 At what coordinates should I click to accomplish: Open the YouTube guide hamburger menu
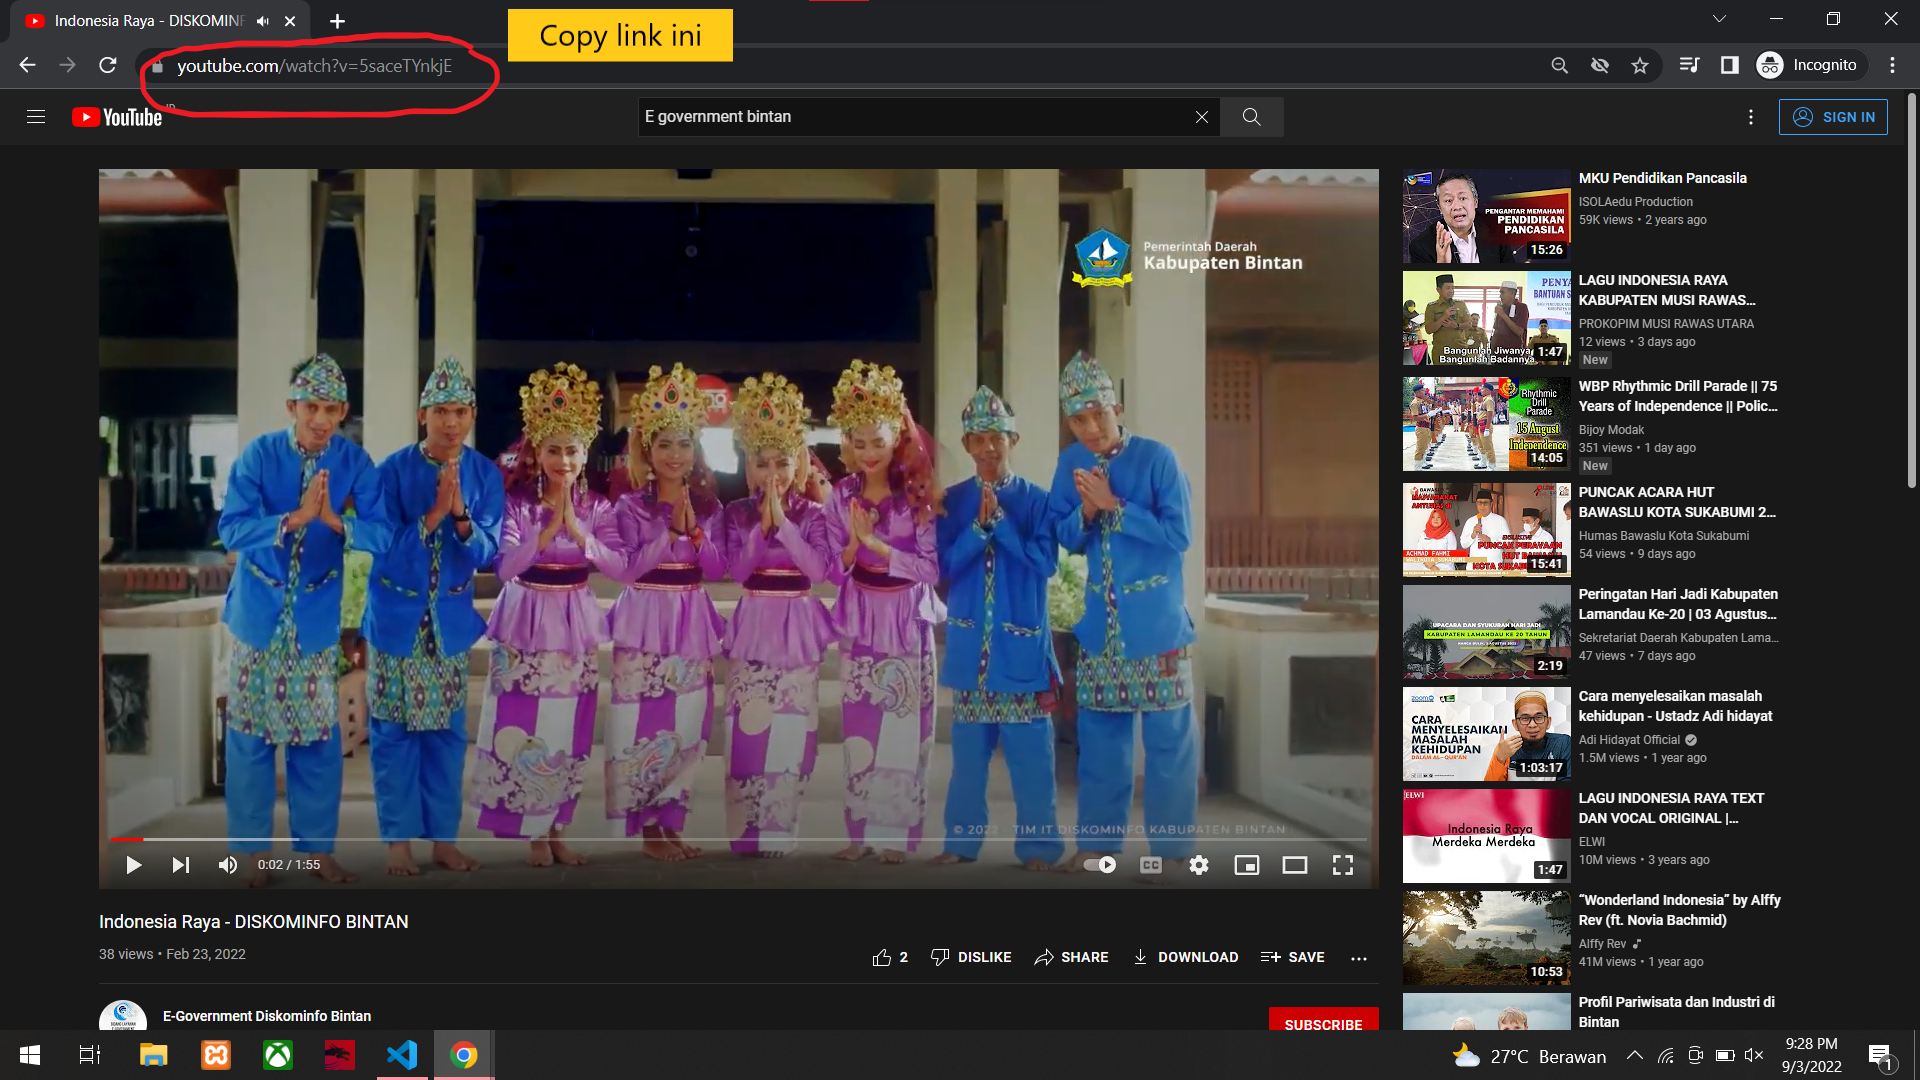click(36, 117)
